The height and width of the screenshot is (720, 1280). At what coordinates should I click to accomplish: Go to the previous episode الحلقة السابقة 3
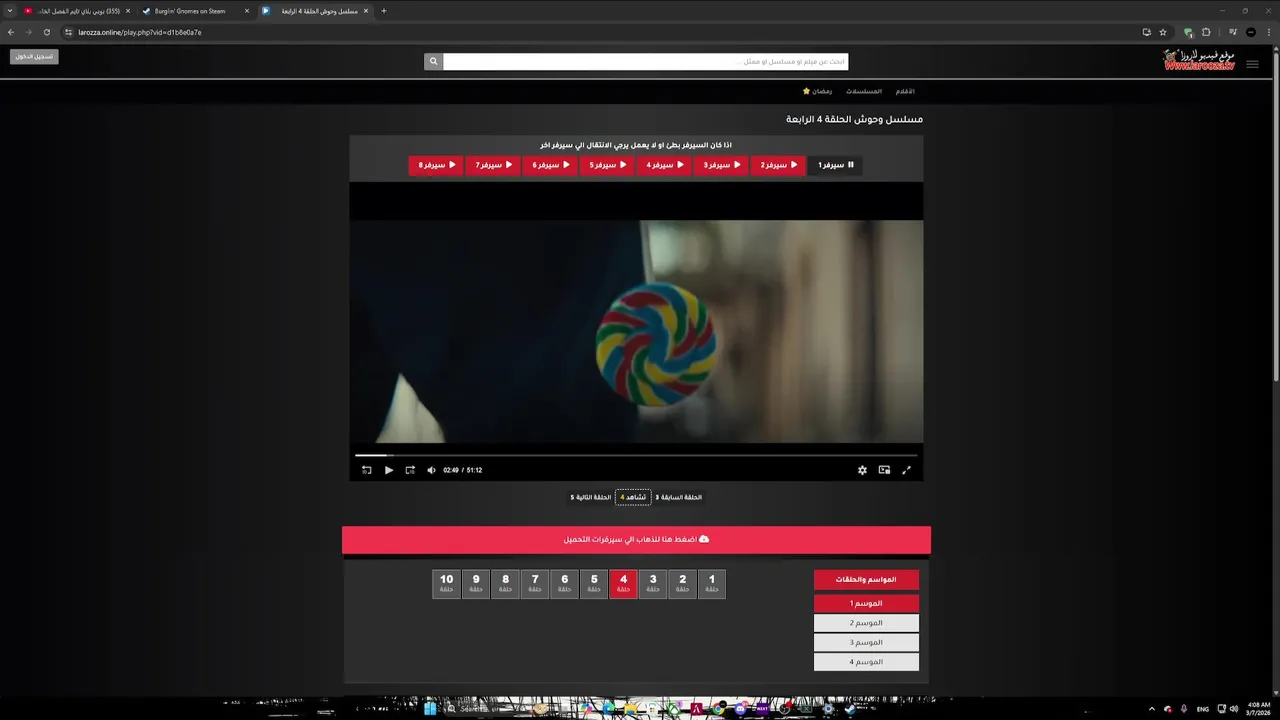pos(678,497)
